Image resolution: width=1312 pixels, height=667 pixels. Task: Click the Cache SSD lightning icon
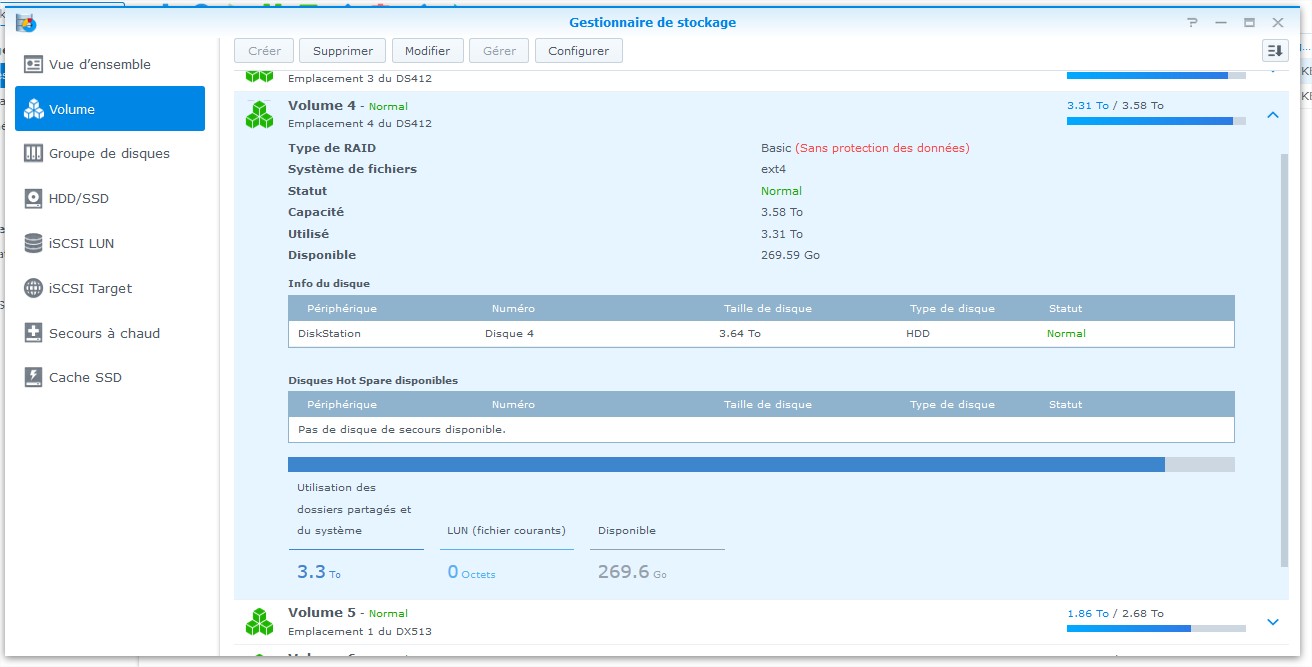33,377
